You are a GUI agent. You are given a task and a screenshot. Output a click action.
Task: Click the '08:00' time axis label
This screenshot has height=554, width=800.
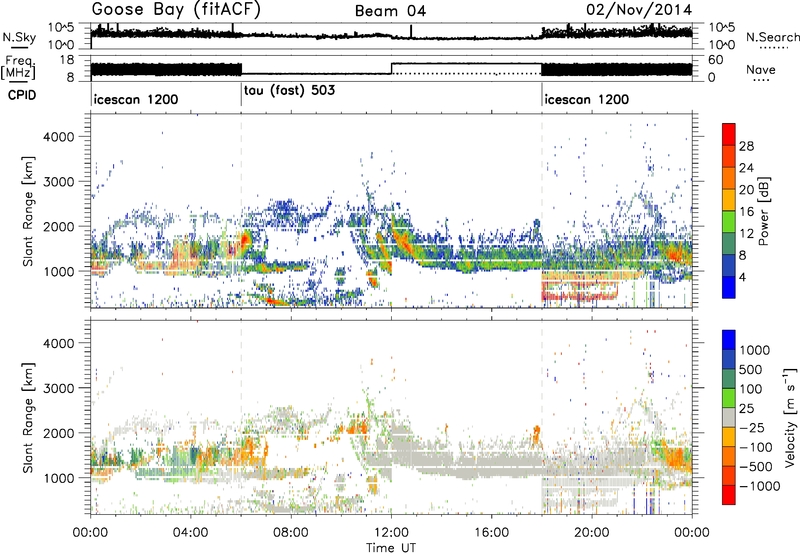291,533
